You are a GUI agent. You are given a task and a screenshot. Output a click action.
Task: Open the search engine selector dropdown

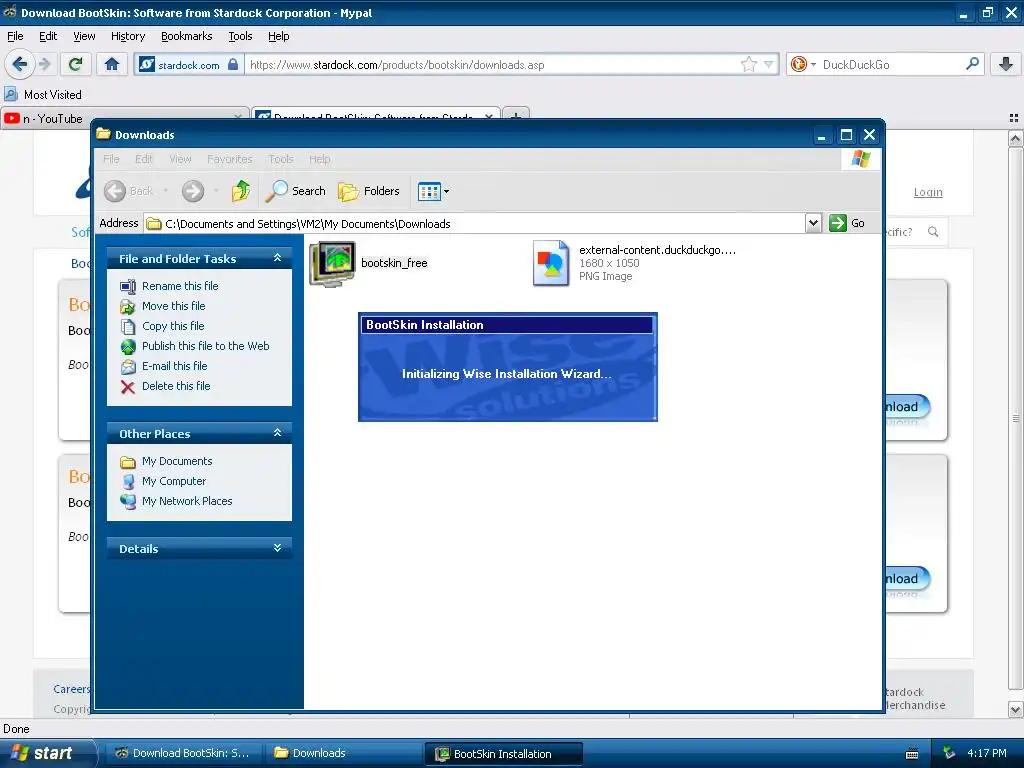tap(814, 64)
